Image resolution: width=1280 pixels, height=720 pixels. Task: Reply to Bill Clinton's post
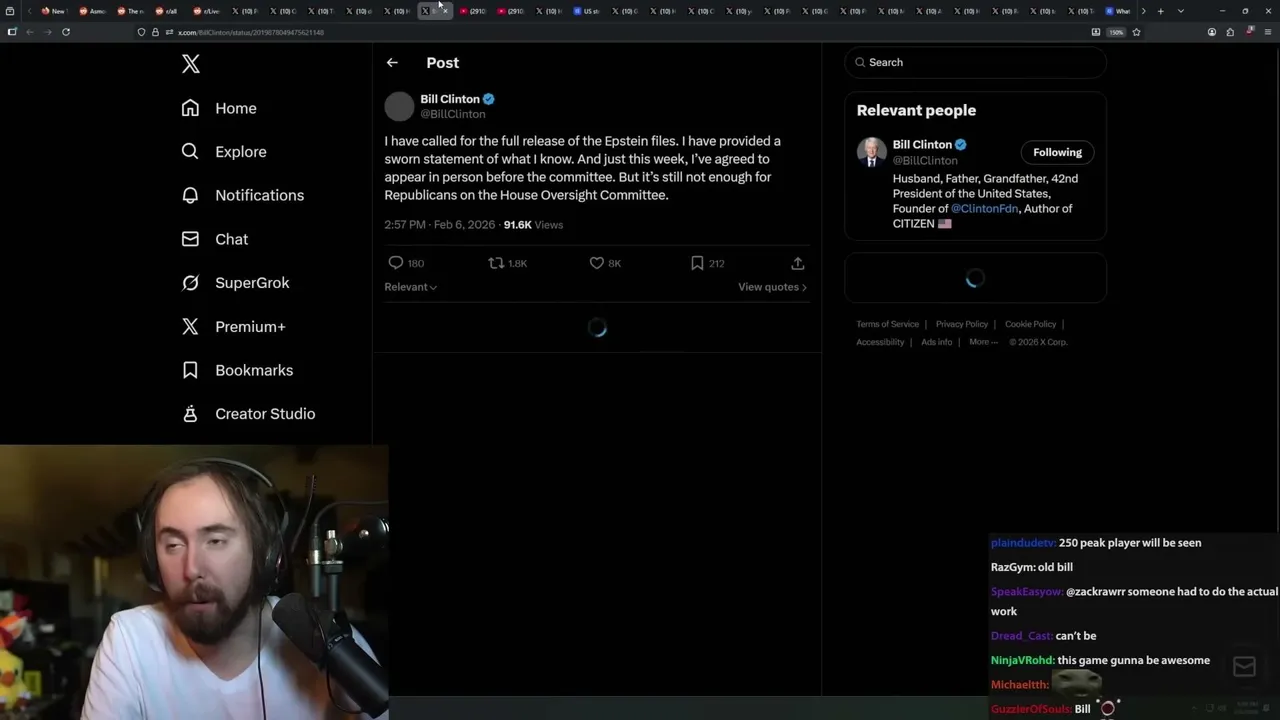396,263
